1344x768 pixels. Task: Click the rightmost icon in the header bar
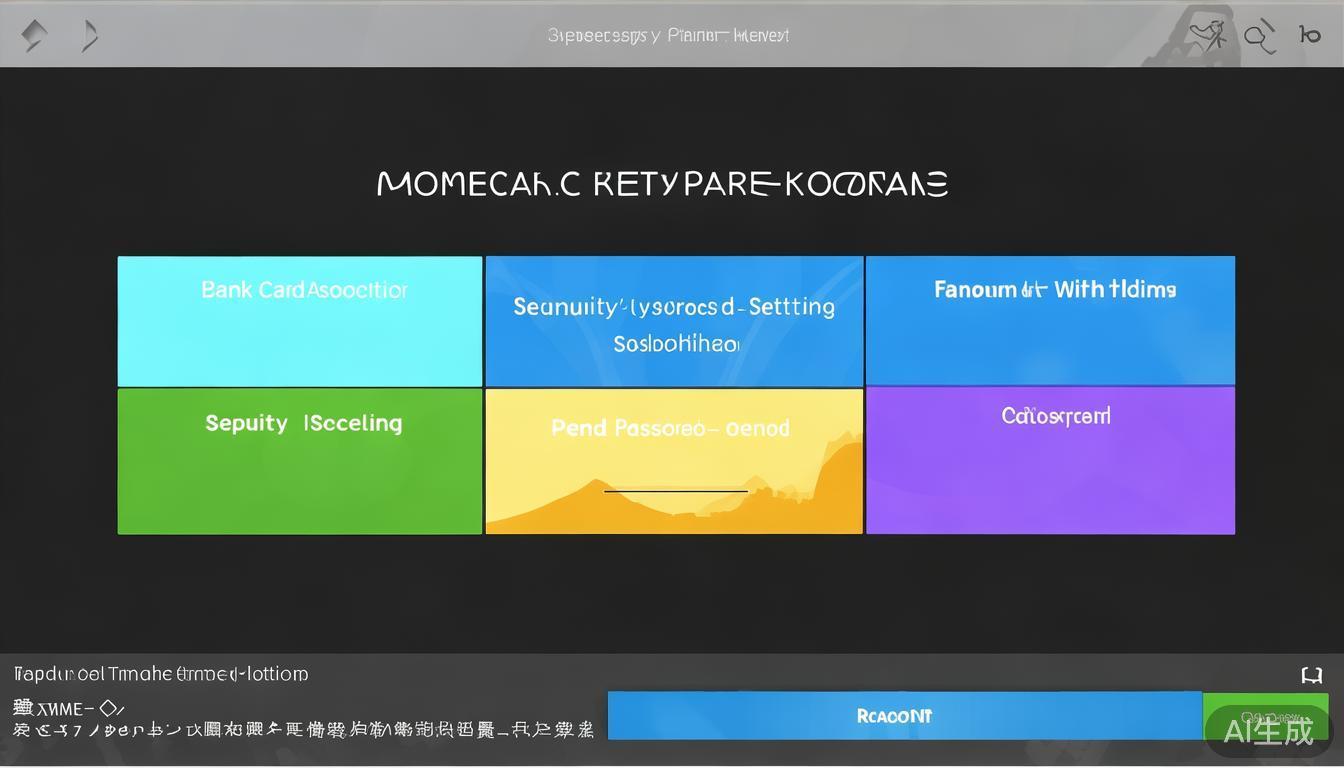click(1309, 35)
